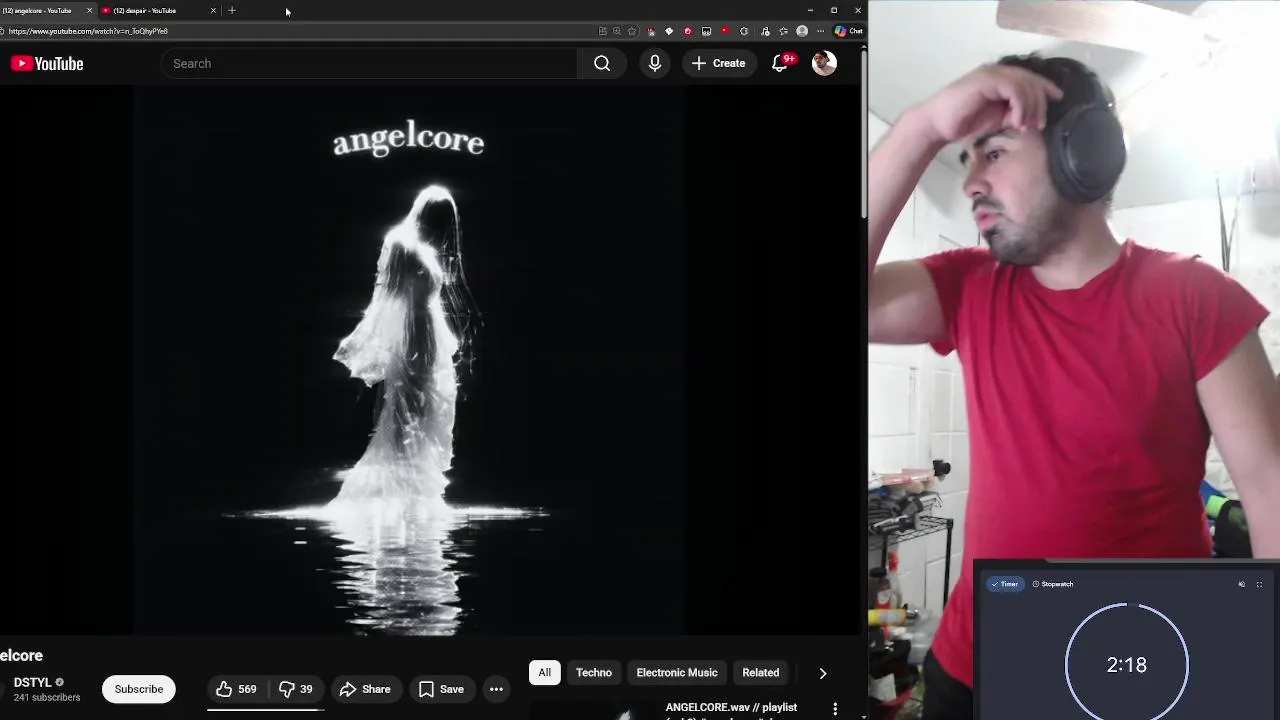Viewport: 1280px width, 720px height.
Task: Open the account avatar menu on YouTube
Action: coord(824,64)
